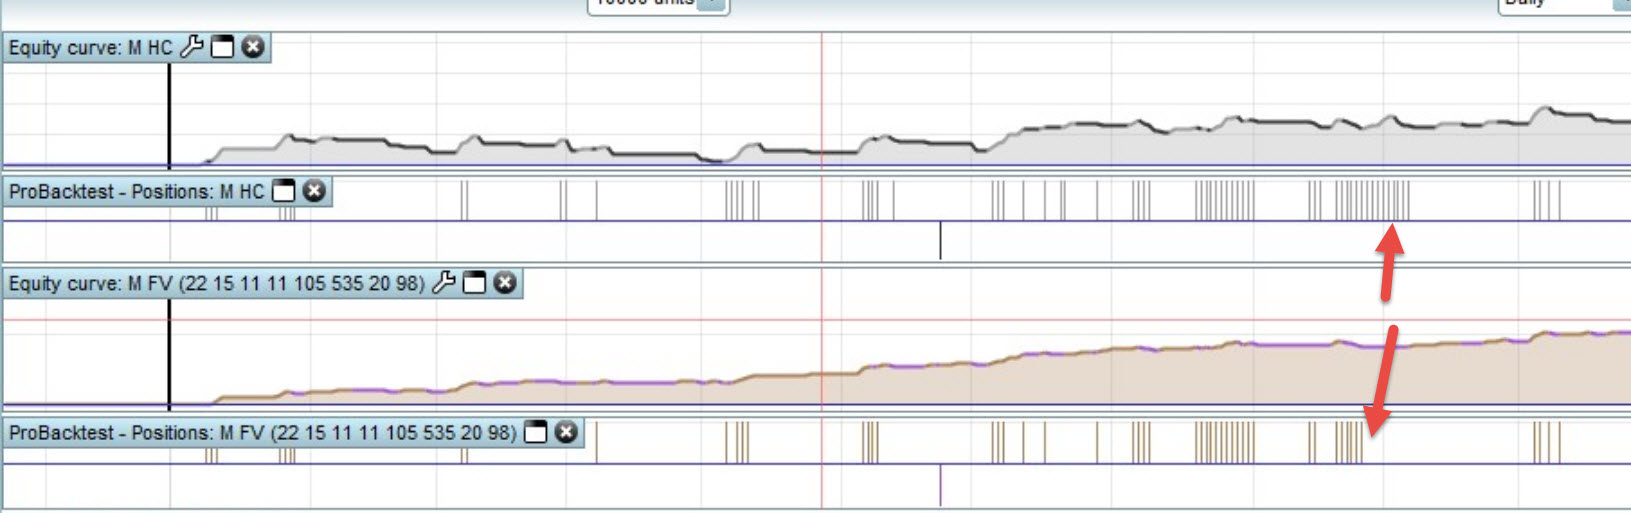Screen dimensions: 1631x513
Task: Detach the Equity curve M FV panel window
Action: pos(474,283)
